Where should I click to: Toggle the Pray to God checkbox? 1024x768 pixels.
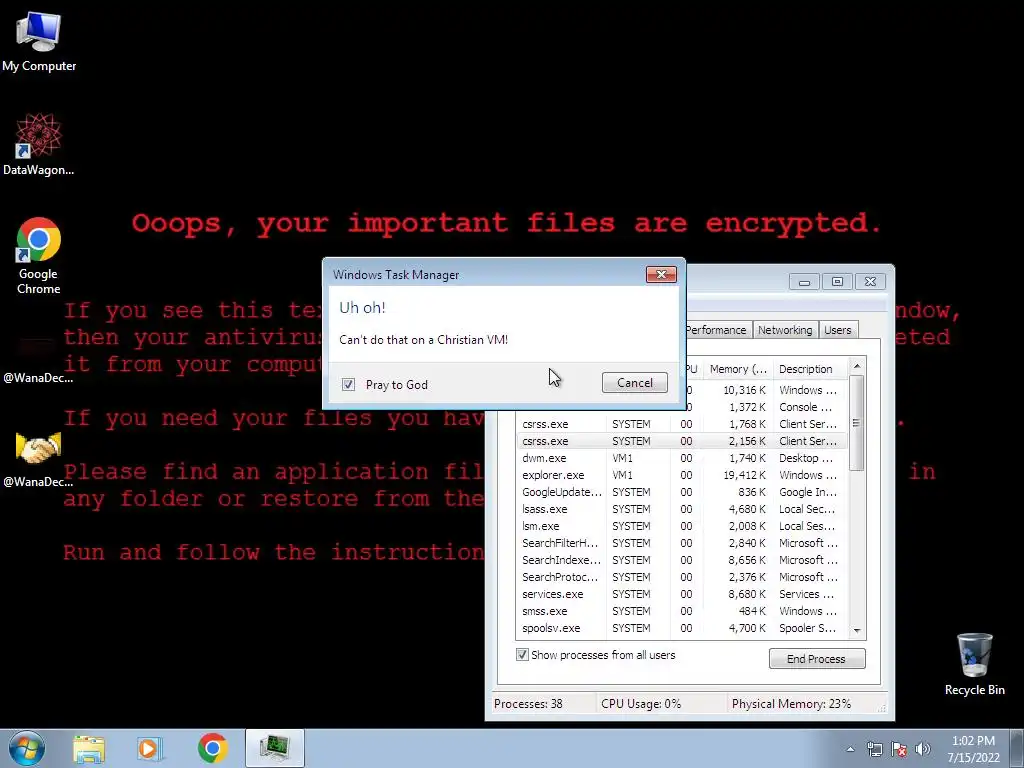349,385
